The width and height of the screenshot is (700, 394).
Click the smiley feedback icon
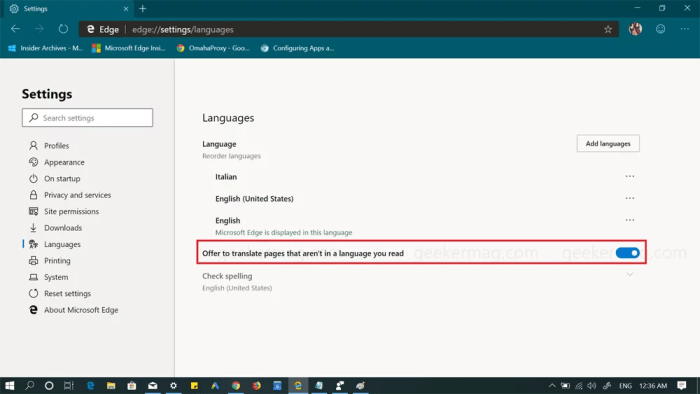click(660, 29)
